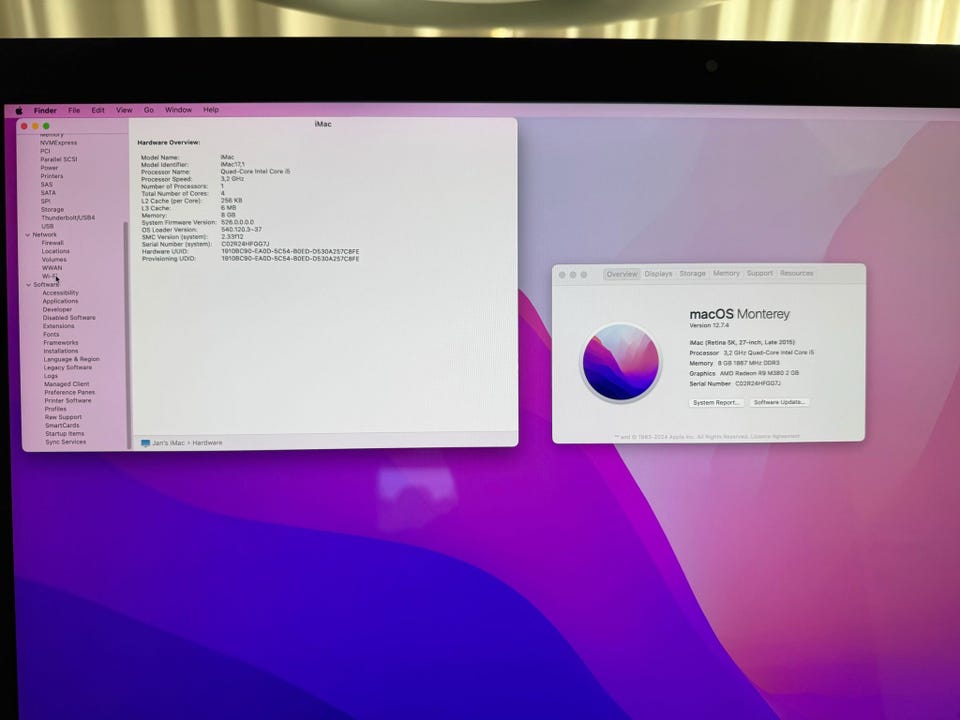Click the computer icon in the path bar
960x720 pixels.
point(145,443)
